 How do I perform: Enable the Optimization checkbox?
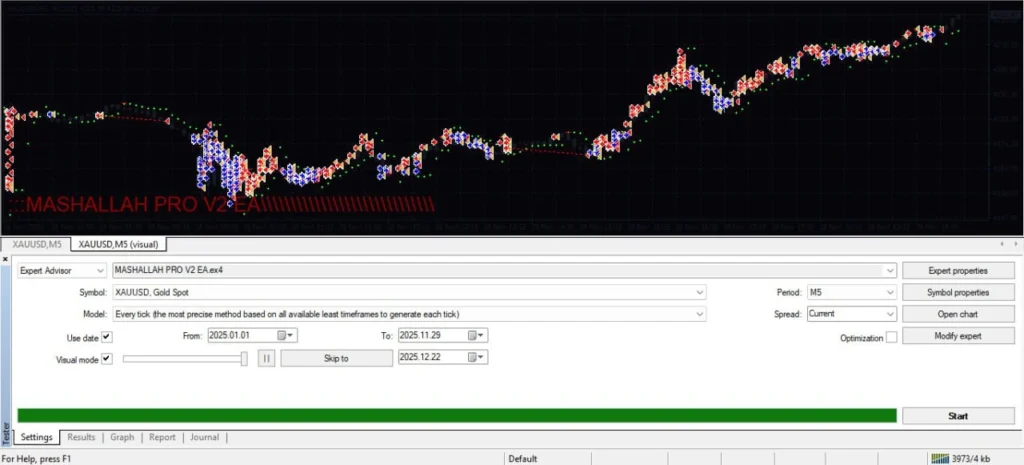click(891, 338)
